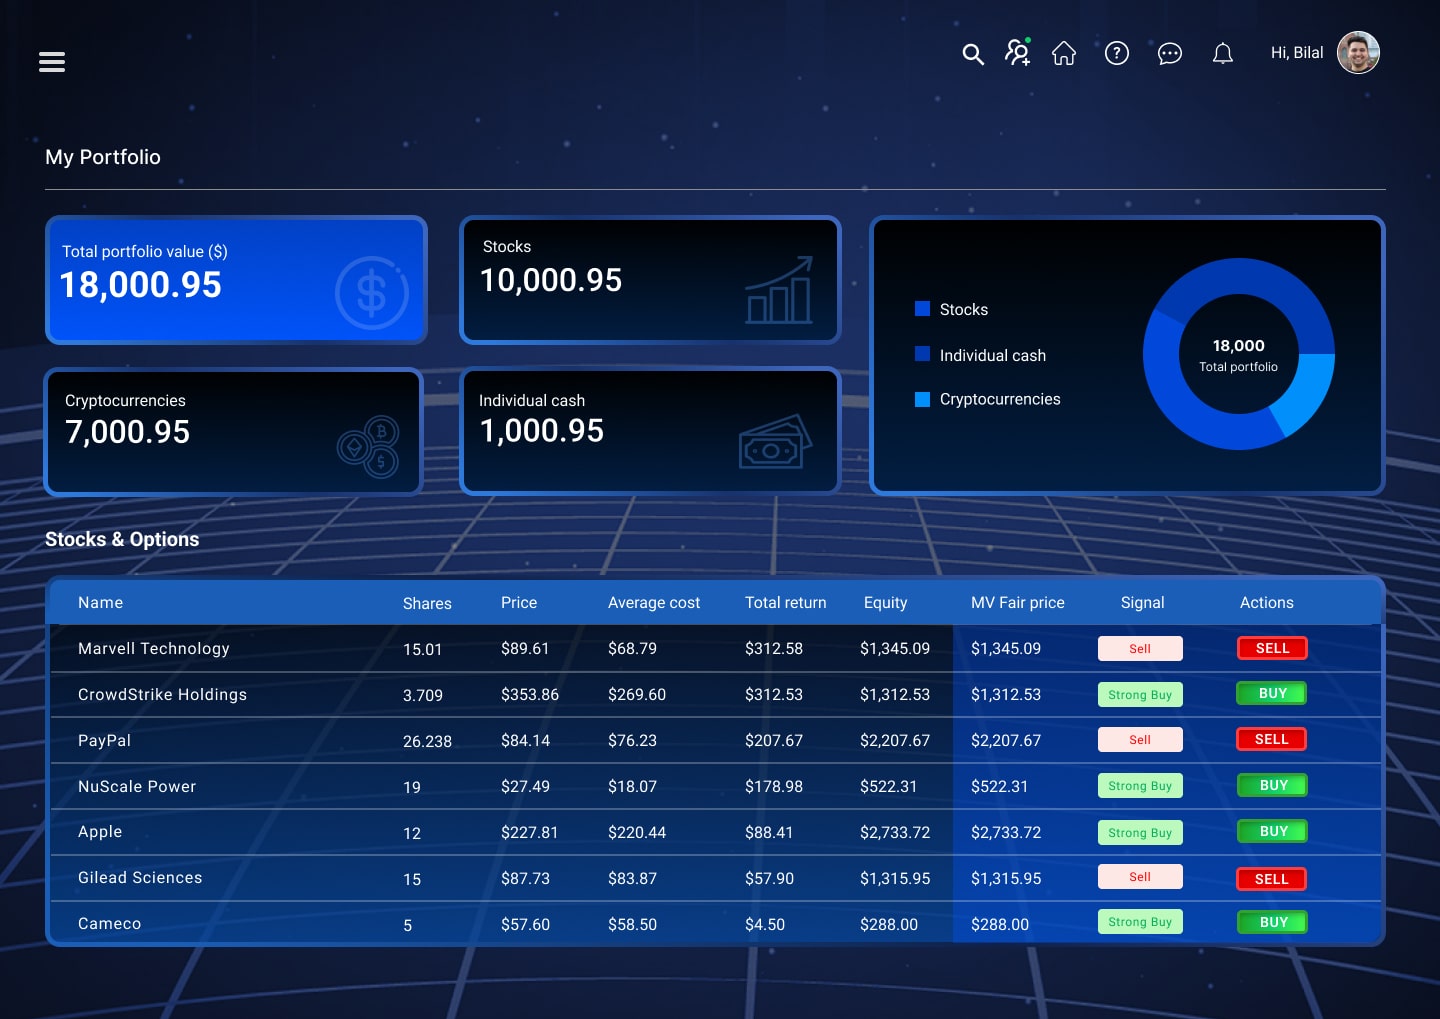Viewport: 1440px width, 1019px height.
Task: Click the search magnifier icon
Action: (x=973, y=54)
